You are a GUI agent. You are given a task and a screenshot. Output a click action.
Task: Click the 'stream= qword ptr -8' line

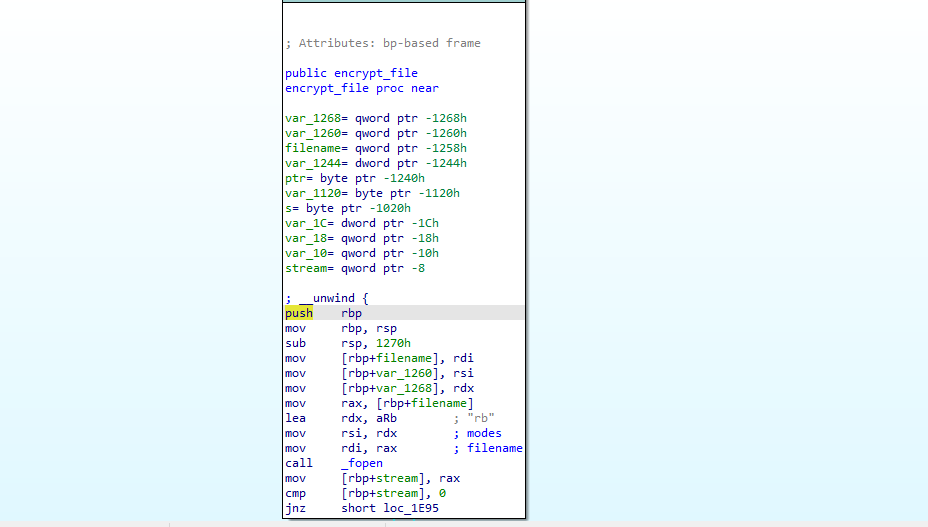355,268
